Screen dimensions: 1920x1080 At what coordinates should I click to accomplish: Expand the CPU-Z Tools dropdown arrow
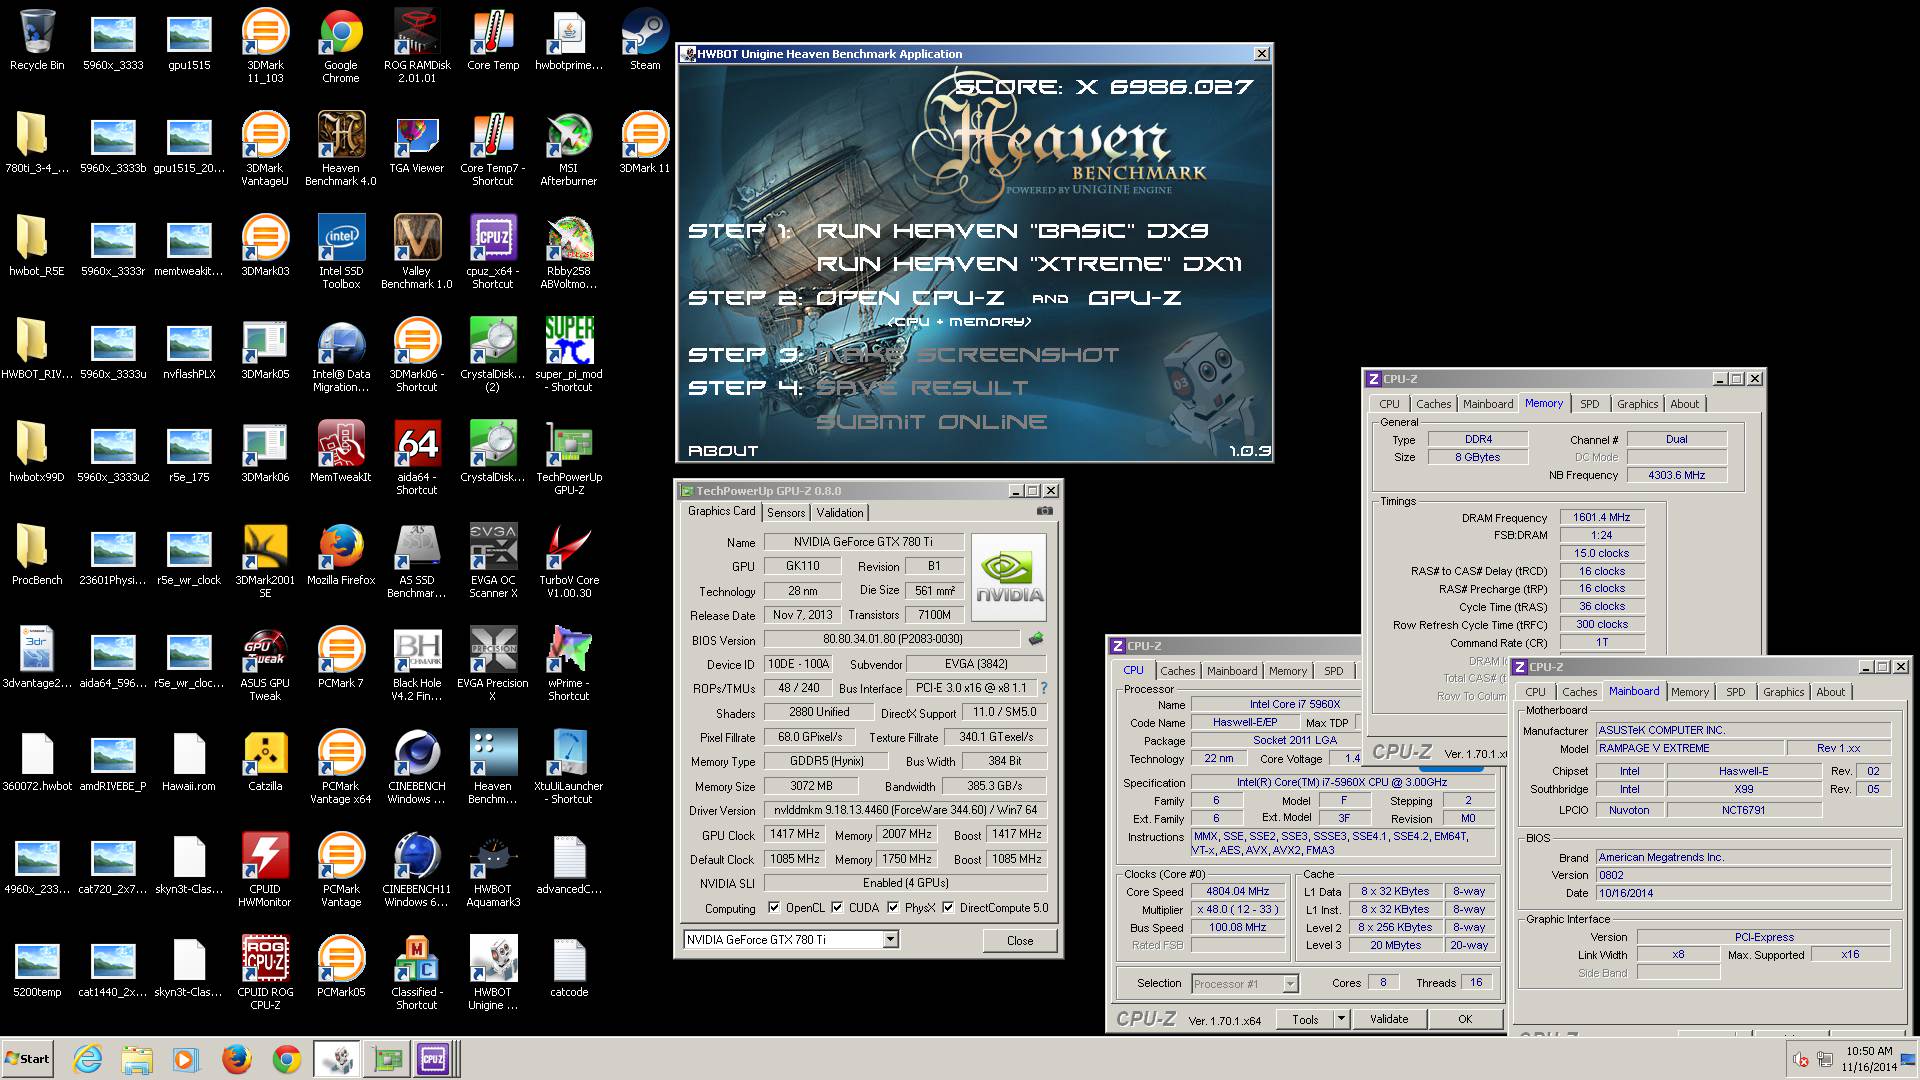tap(1340, 1019)
